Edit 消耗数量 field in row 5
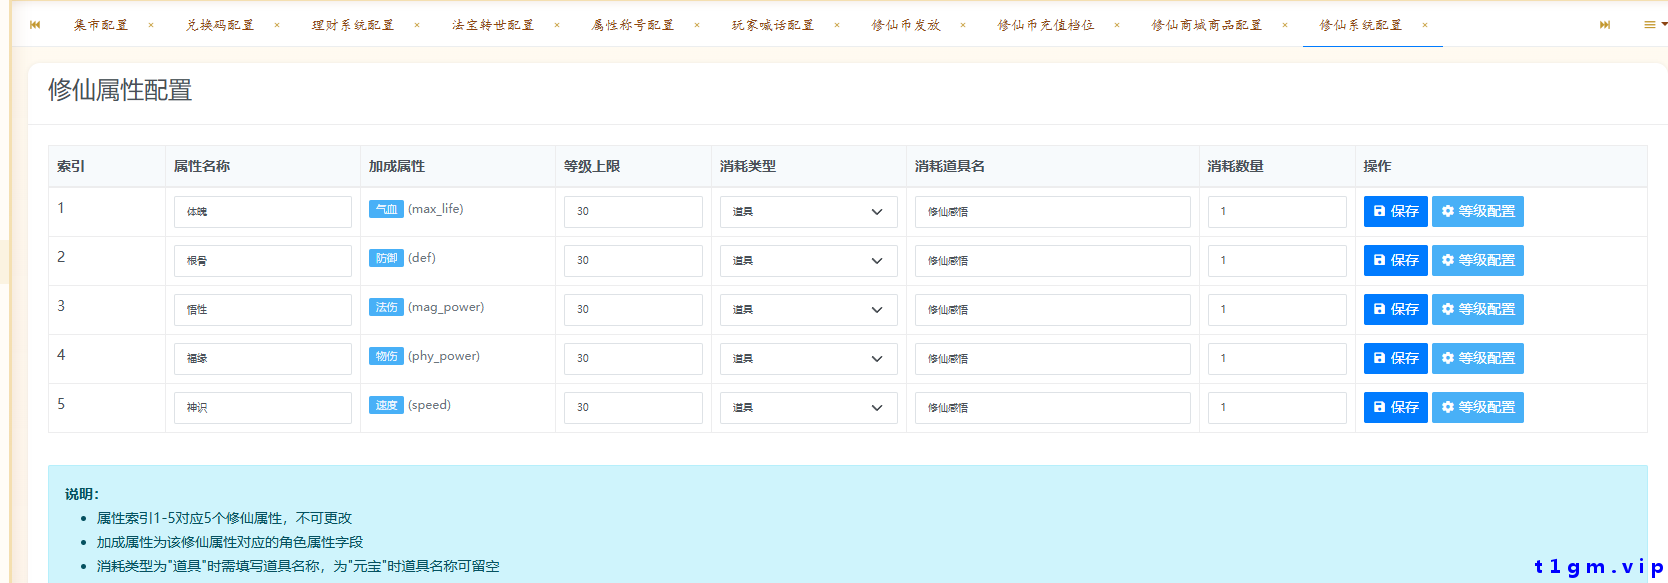This screenshot has width=1668, height=583. (x=1277, y=408)
